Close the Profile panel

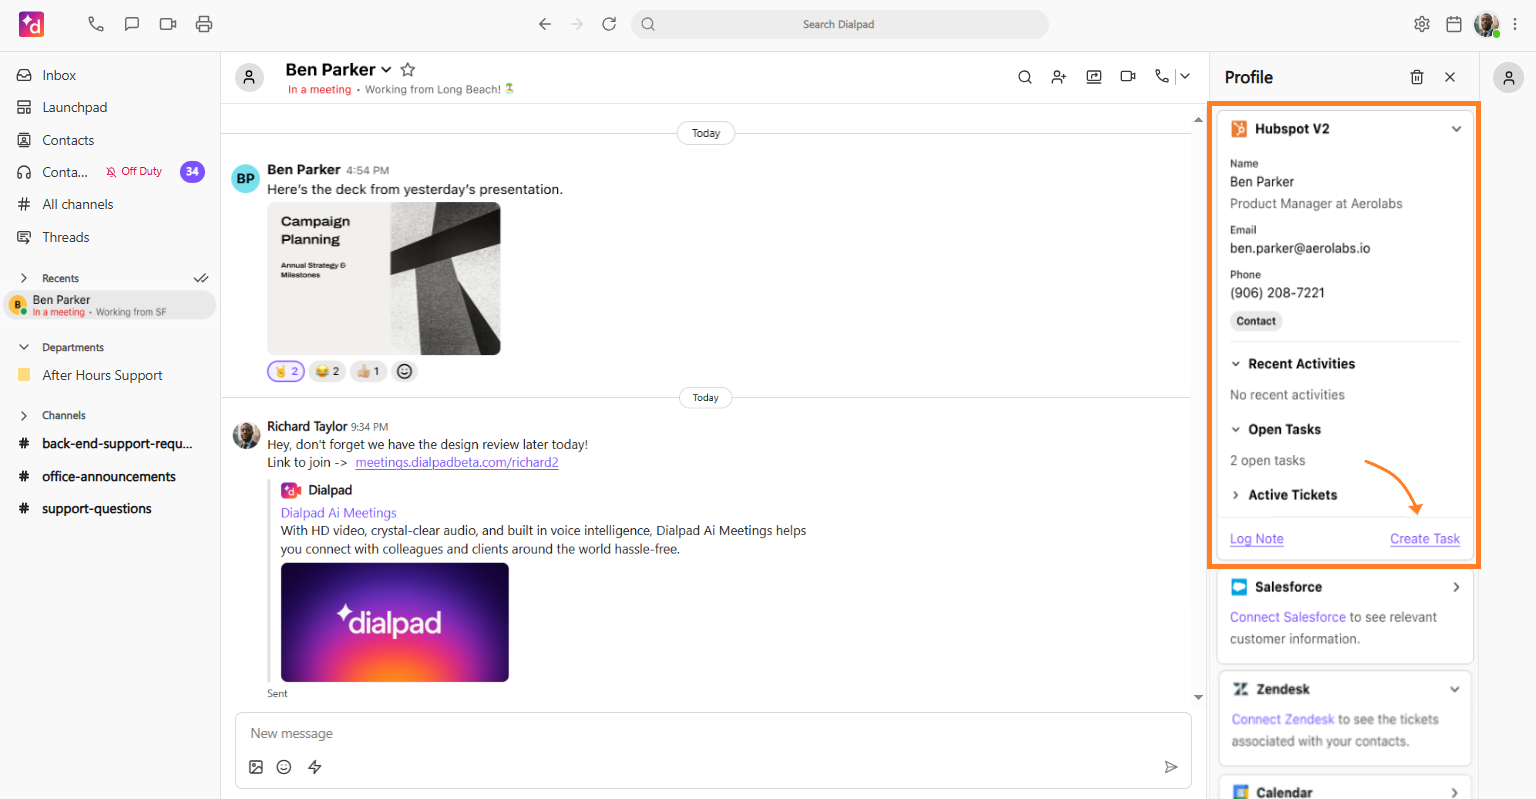pos(1450,77)
